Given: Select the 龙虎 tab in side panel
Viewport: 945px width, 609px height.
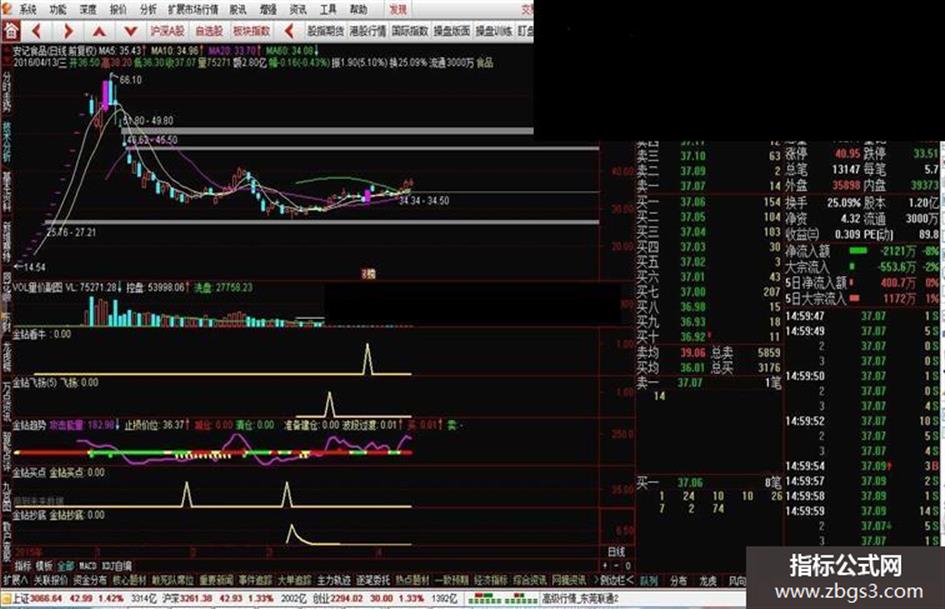Looking at the screenshot, I should tap(708, 581).
